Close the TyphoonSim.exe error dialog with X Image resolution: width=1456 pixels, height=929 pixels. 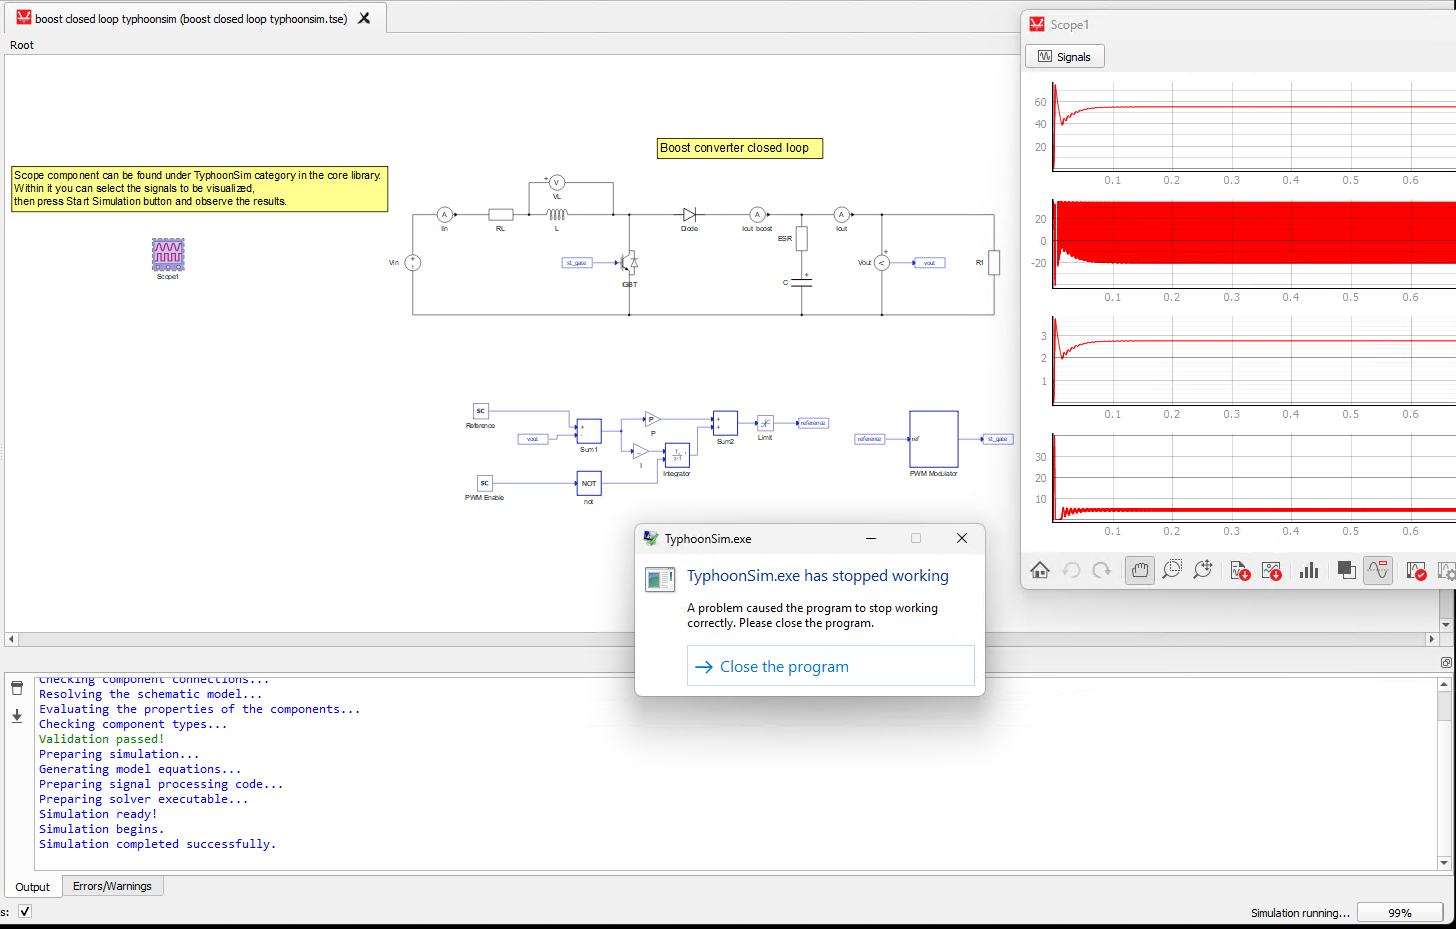pyautogui.click(x=962, y=538)
